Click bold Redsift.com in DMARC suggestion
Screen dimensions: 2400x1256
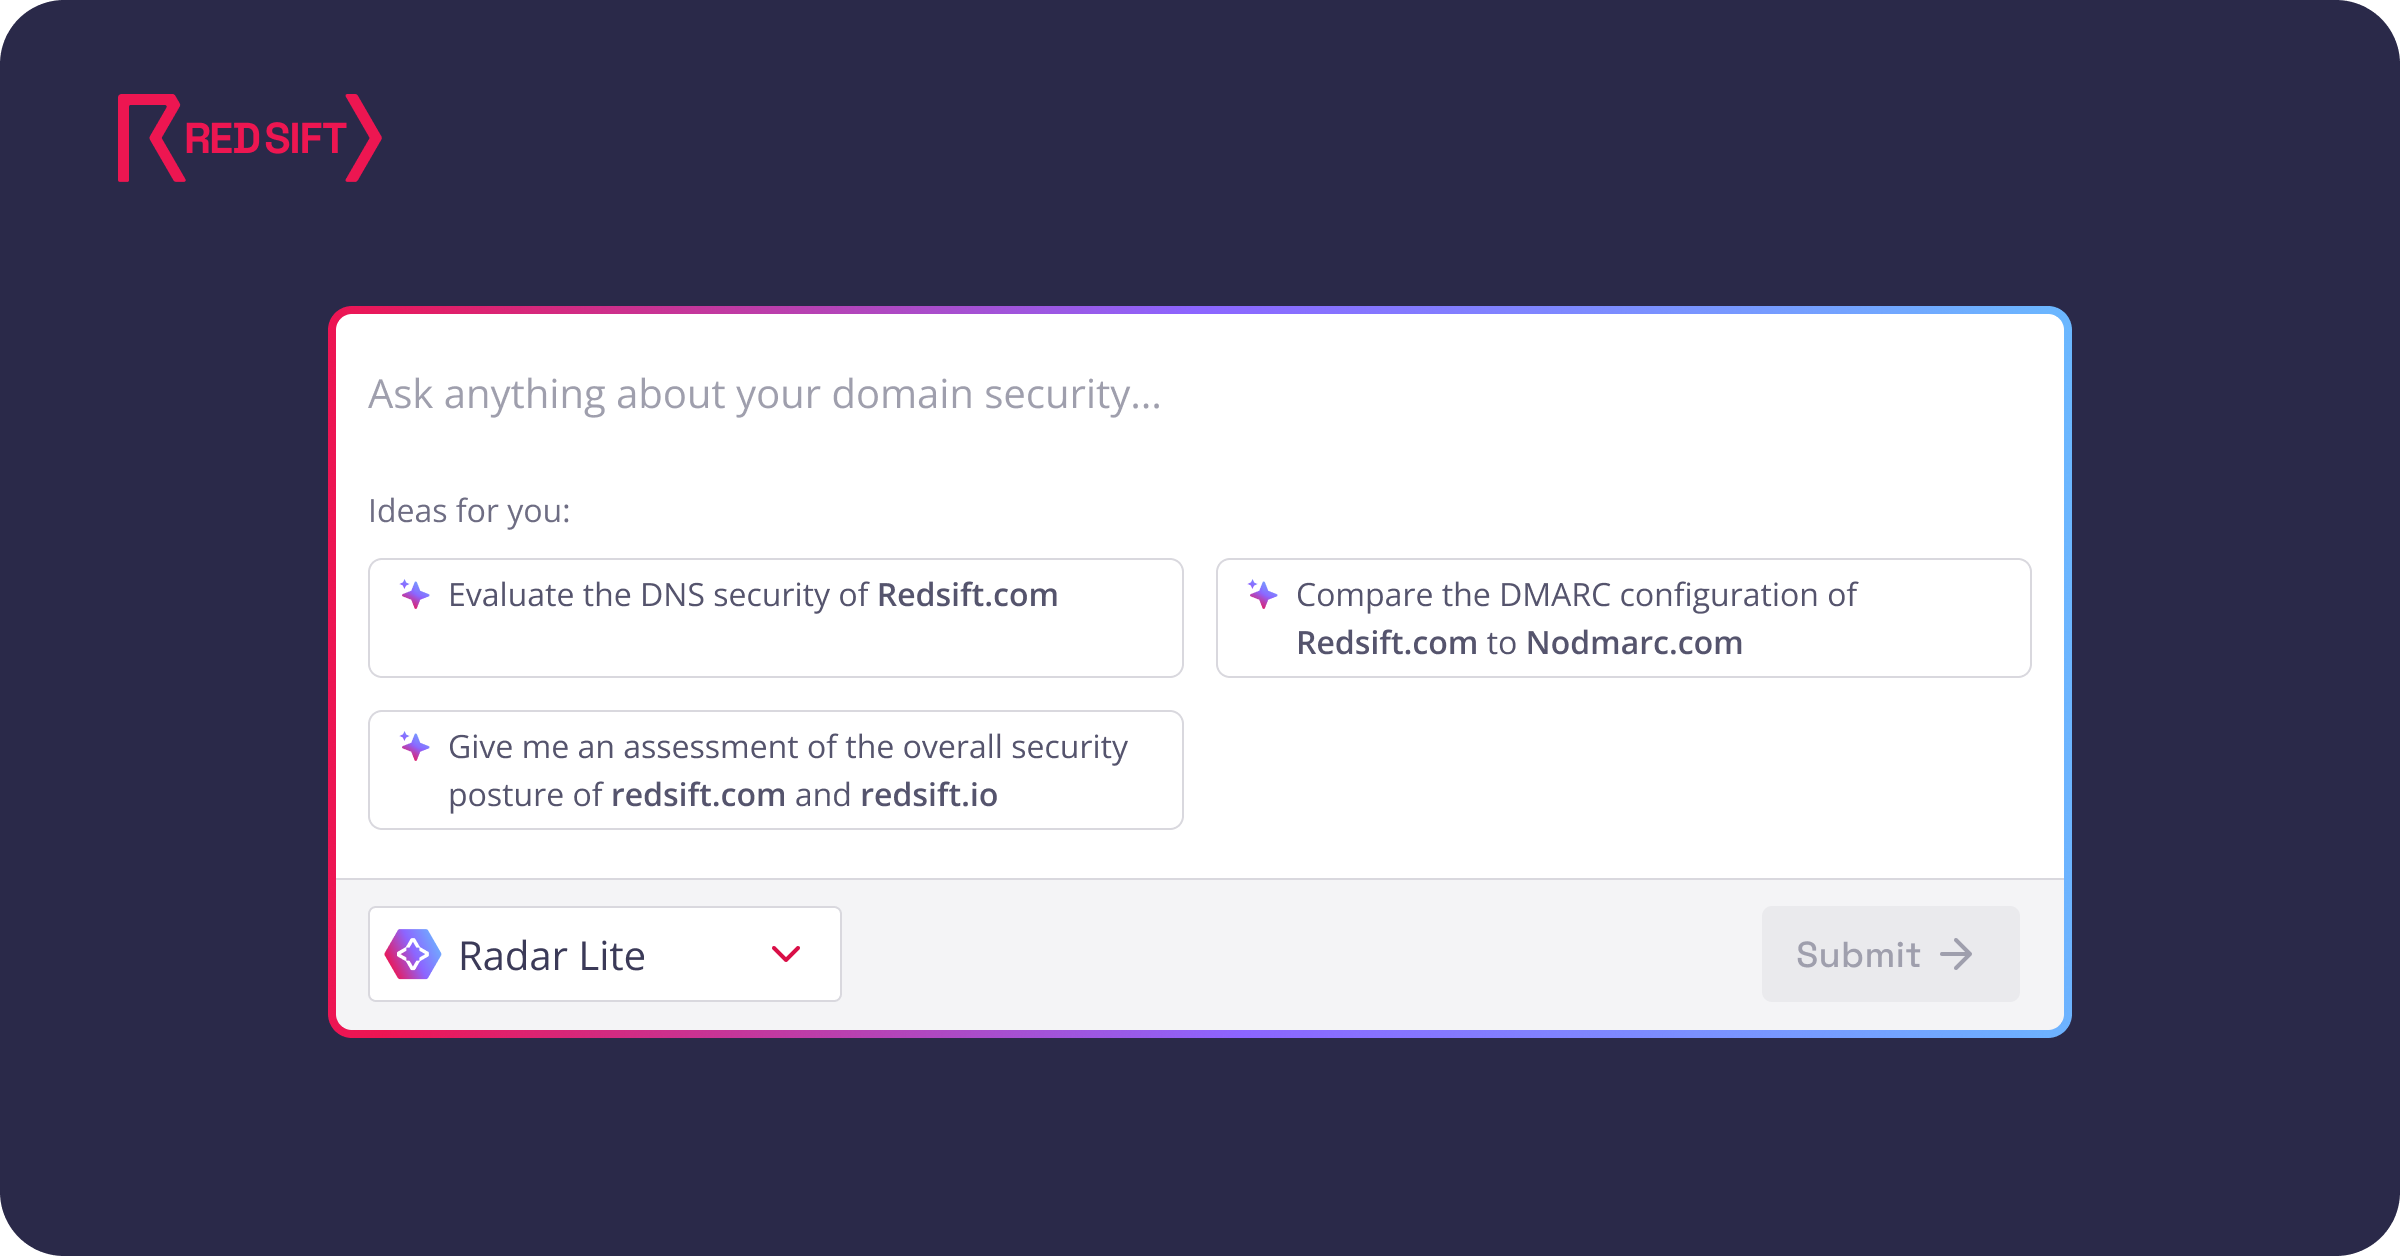tap(1386, 643)
